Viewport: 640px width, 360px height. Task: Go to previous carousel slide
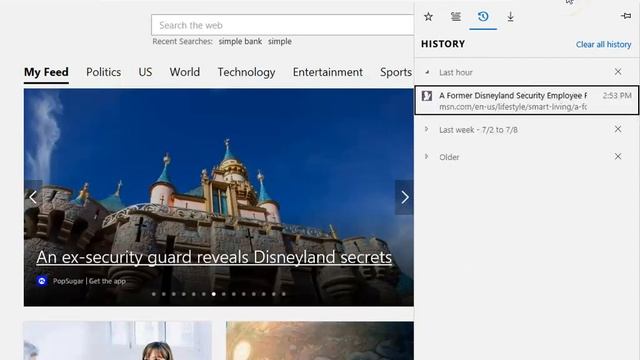[x=33, y=197]
